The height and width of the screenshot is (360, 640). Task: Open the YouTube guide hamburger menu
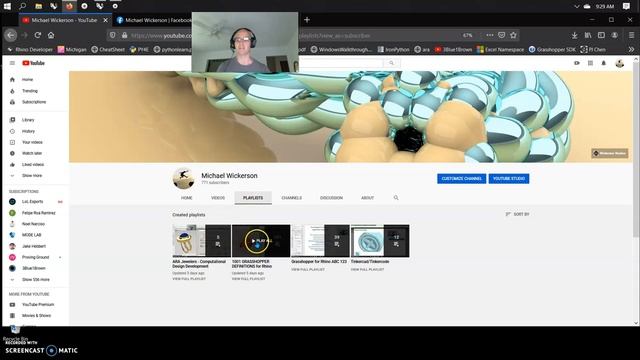click(x=12, y=63)
